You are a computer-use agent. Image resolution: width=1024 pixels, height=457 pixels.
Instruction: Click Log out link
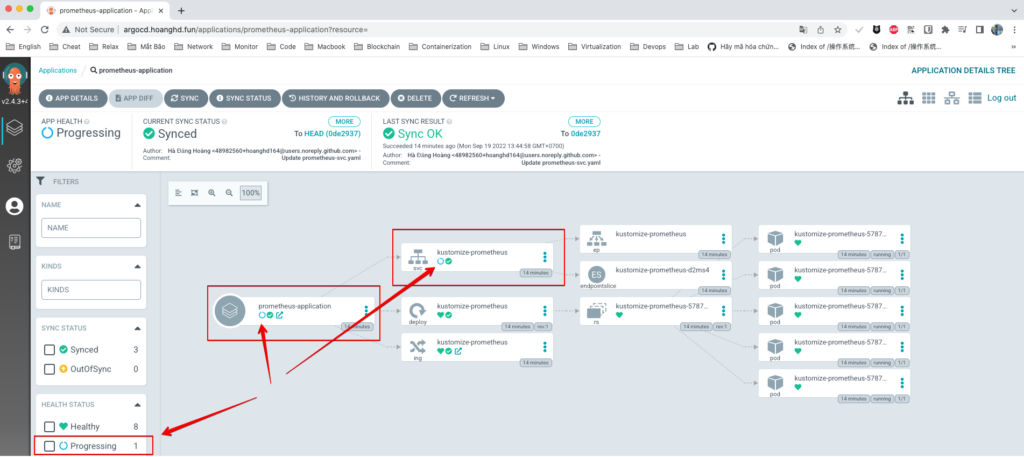click(x=1002, y=98)
